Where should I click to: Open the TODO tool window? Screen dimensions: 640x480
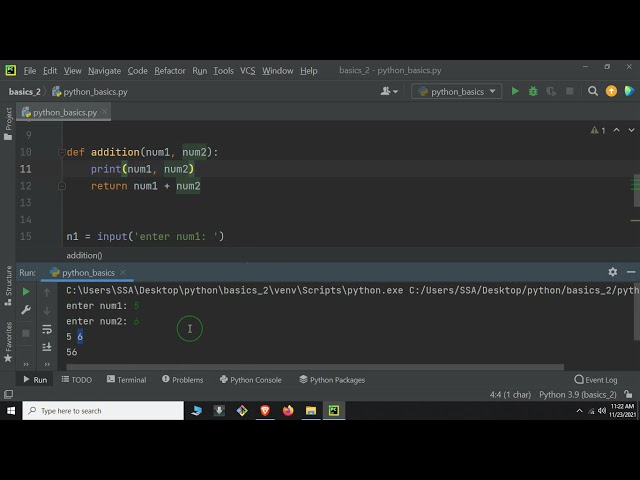tap(77, 380)
